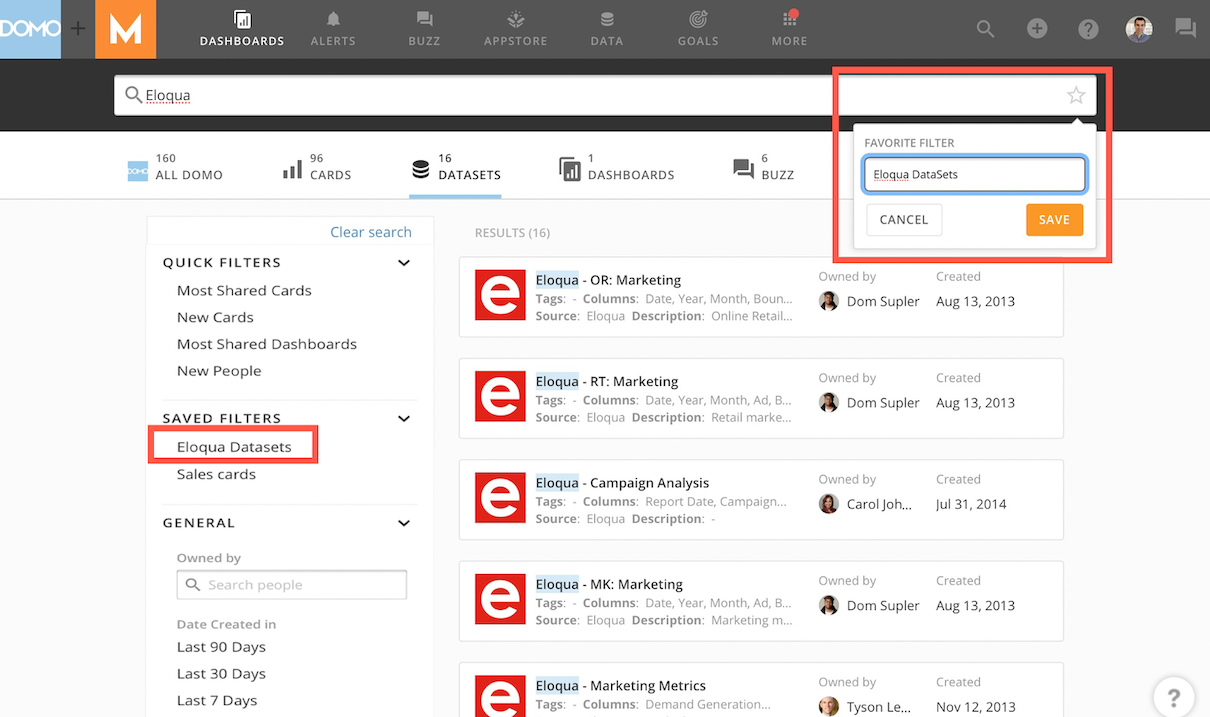Viewport: 1210px width, 717px height.
Task: Open the Eloqua - Marketing Metrics dataset
Action: coord(621,686)
